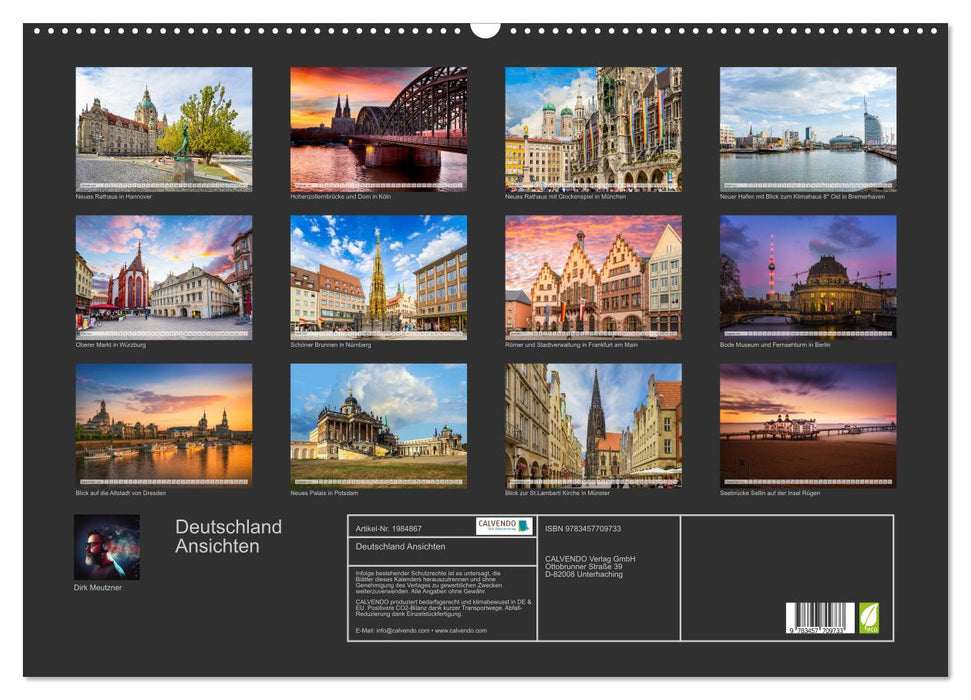Select the Blick auf die Altstadt von Dresden caption
Viewport: 971px width, 700px height.
[120, 491]
